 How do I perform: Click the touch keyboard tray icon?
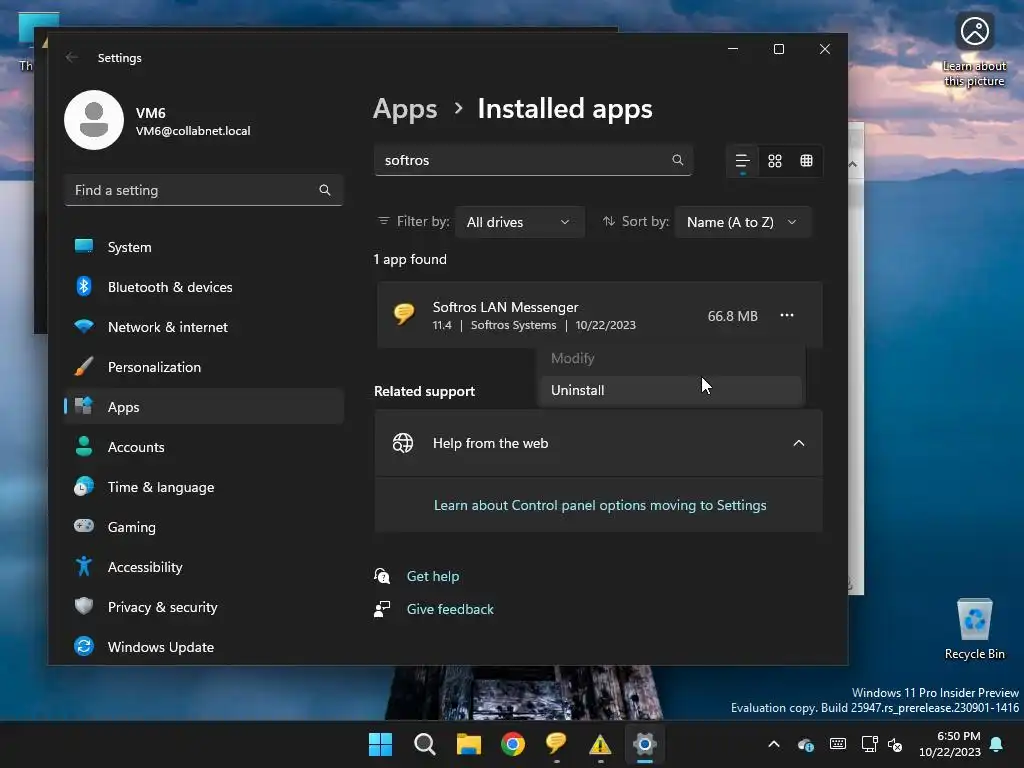[838, 744]
